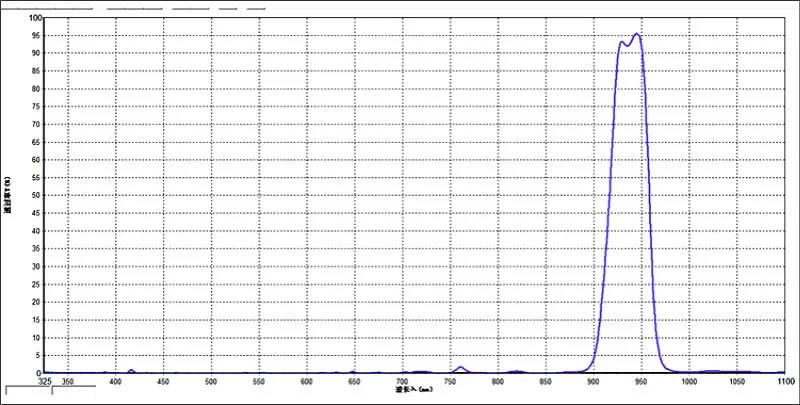Click the vertical transmittance axis title

coord(8,195)
